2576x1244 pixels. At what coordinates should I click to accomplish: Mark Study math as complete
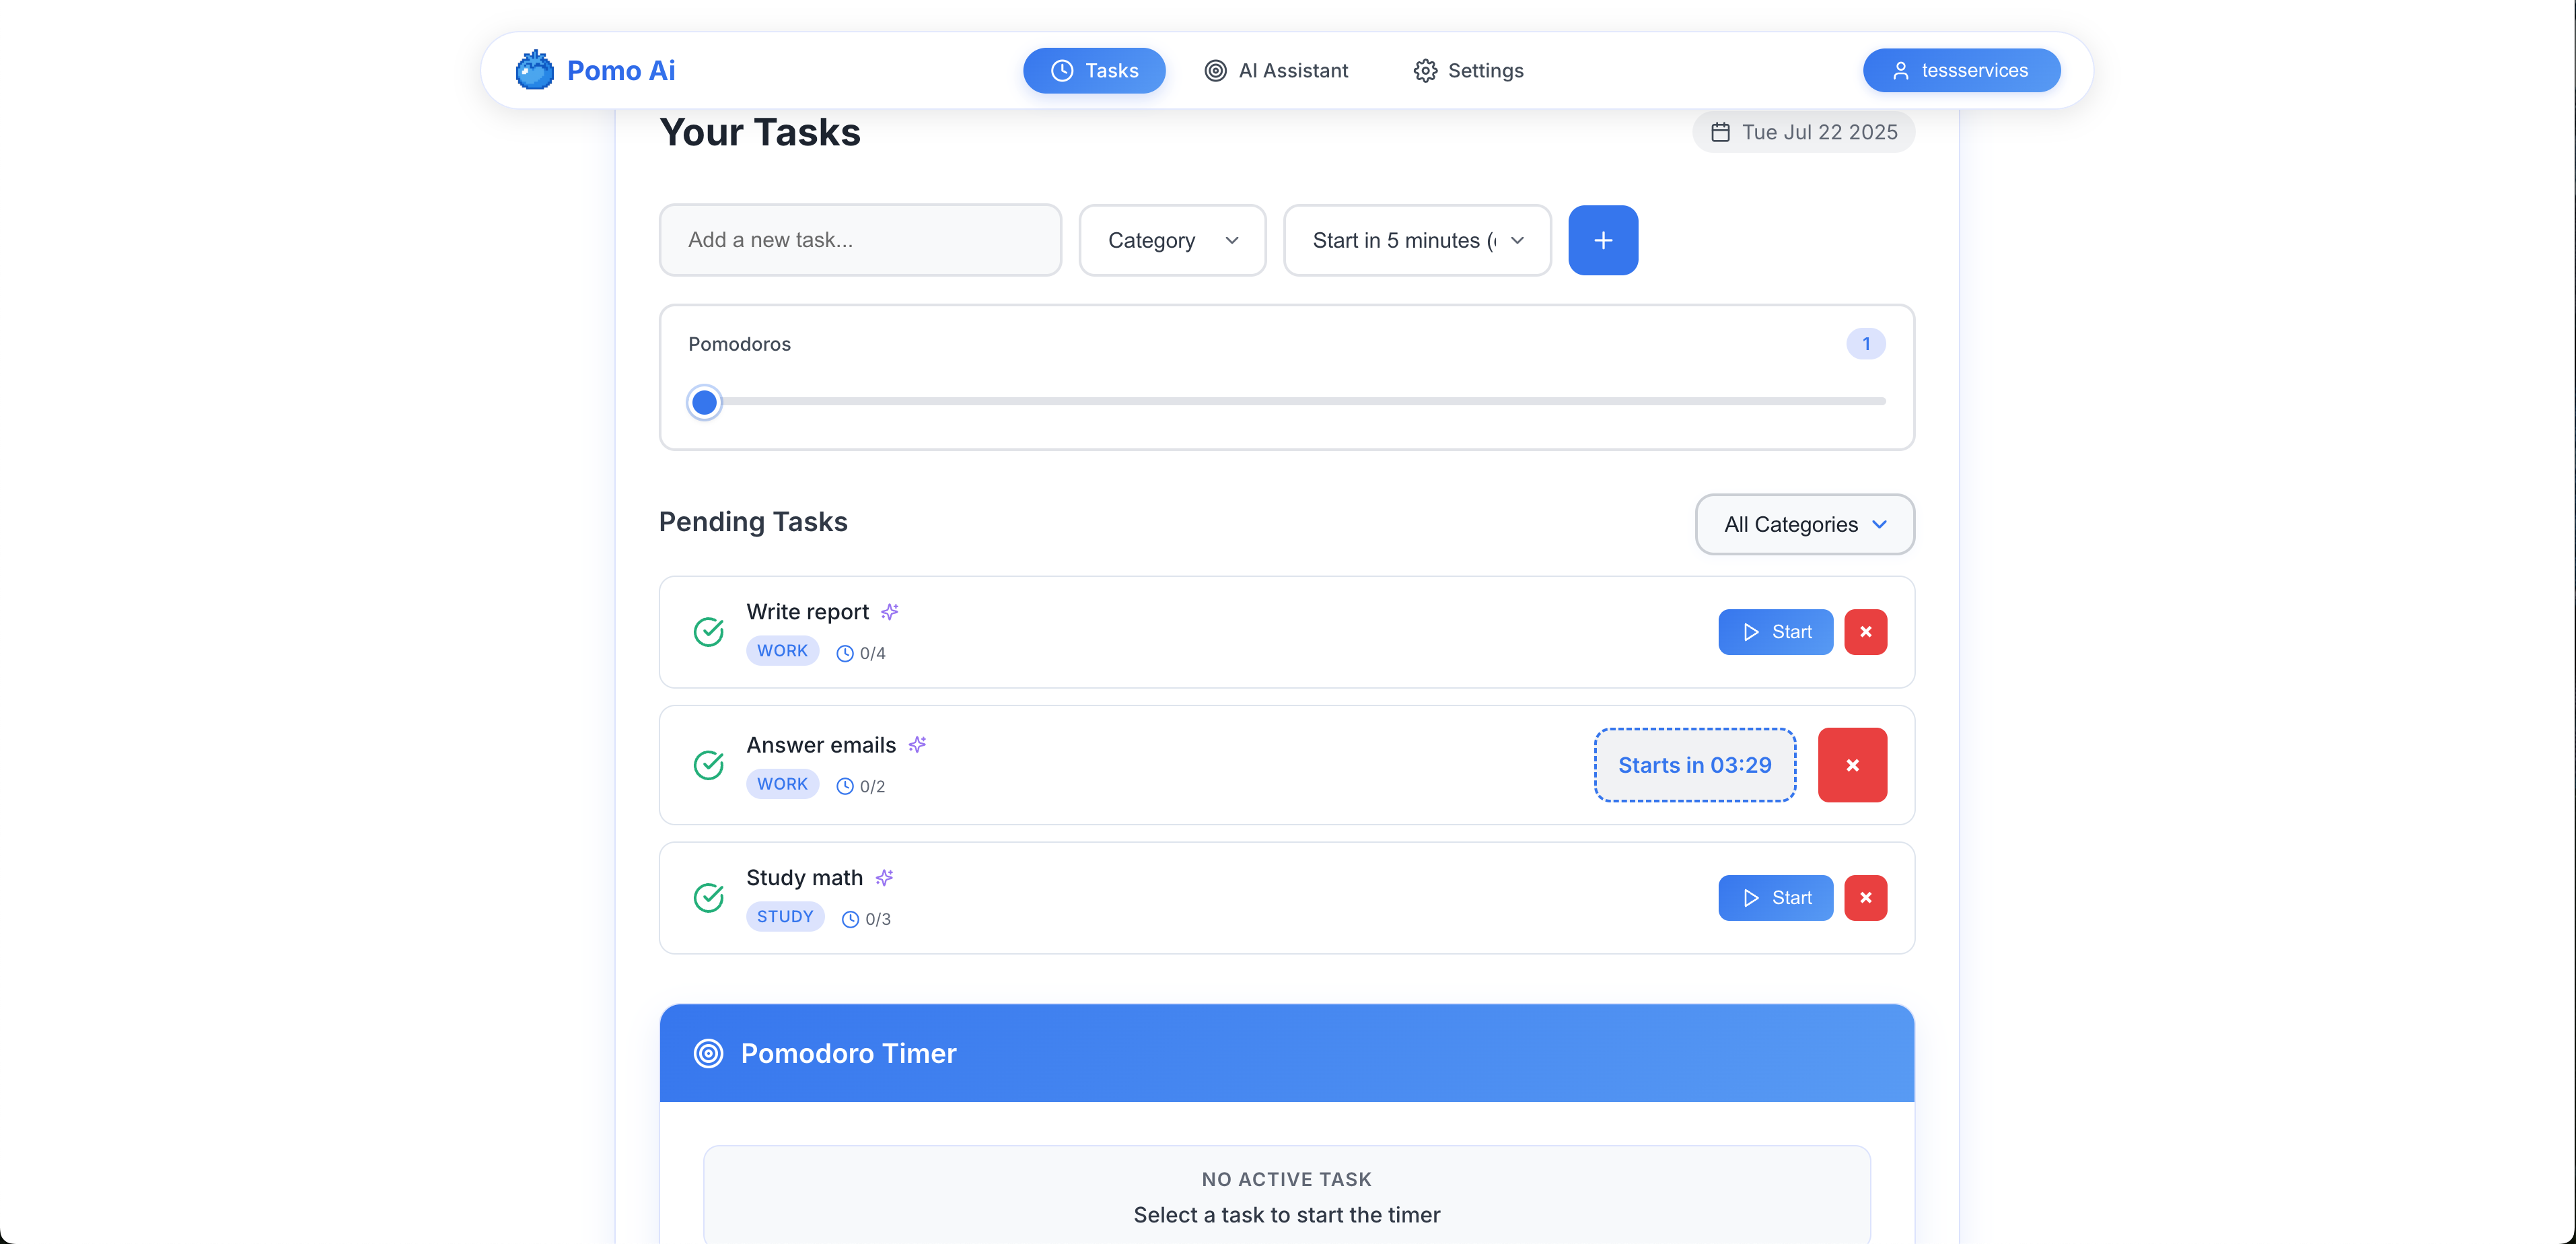click(709, 898)
